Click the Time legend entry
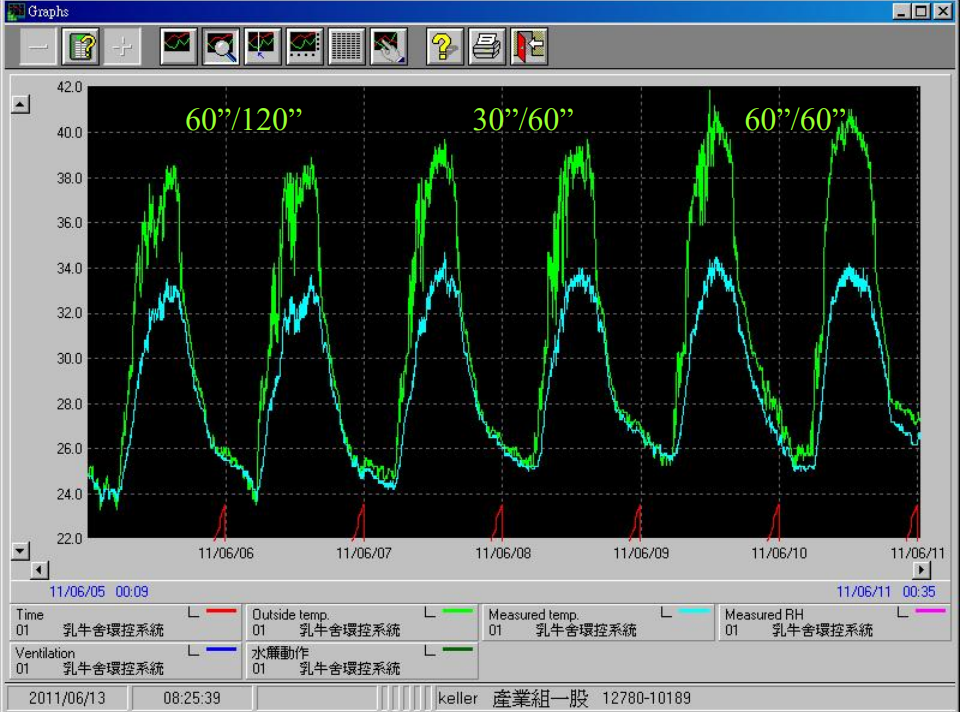The width and height of the screenshot is (960, 712). [x=126, y=622]
